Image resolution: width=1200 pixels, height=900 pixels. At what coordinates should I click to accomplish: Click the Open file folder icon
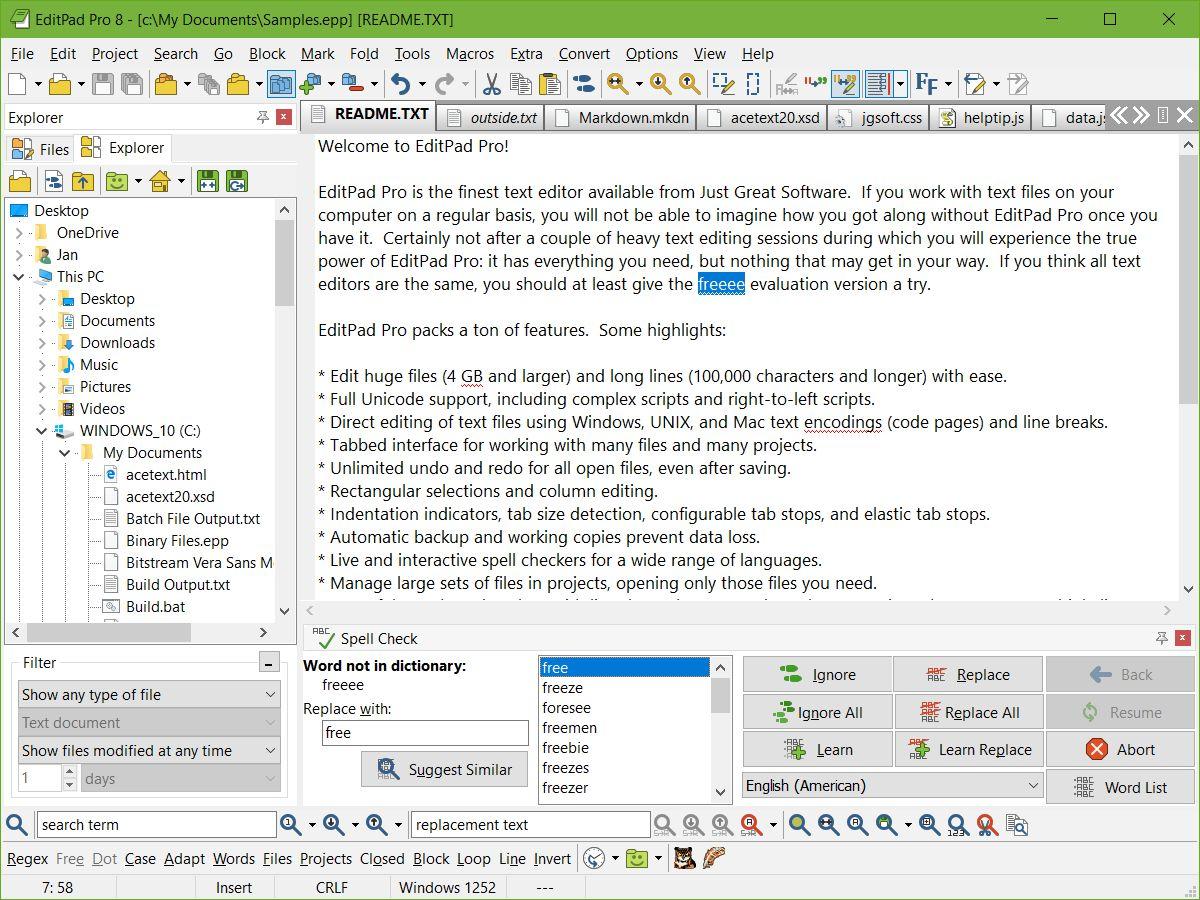(x=60, y=85)
